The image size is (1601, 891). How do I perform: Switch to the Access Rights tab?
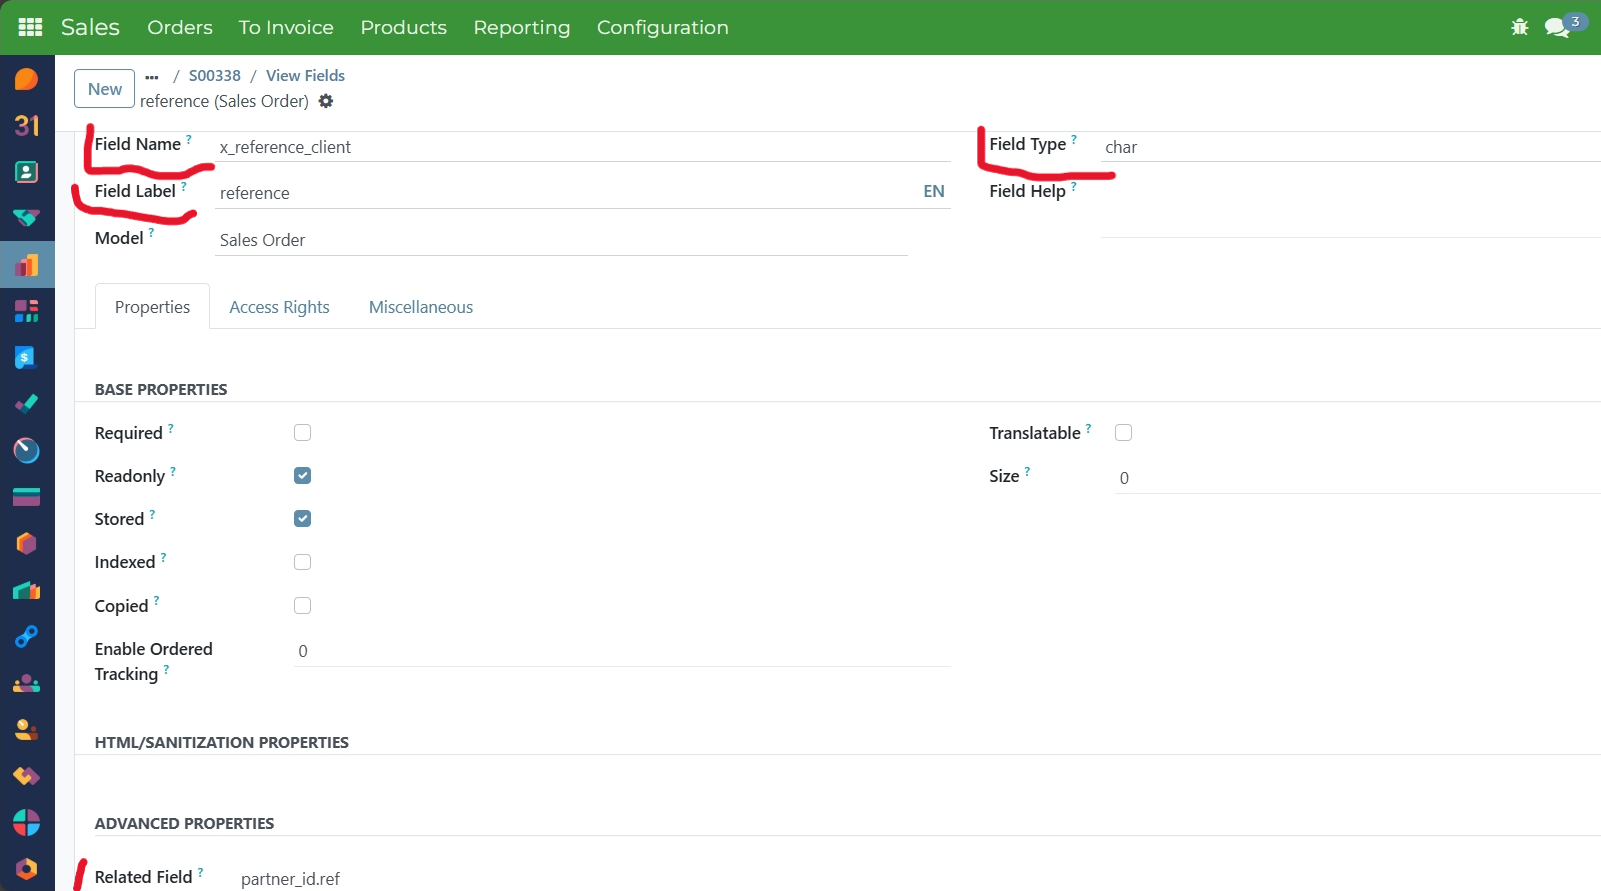point(279,307)
